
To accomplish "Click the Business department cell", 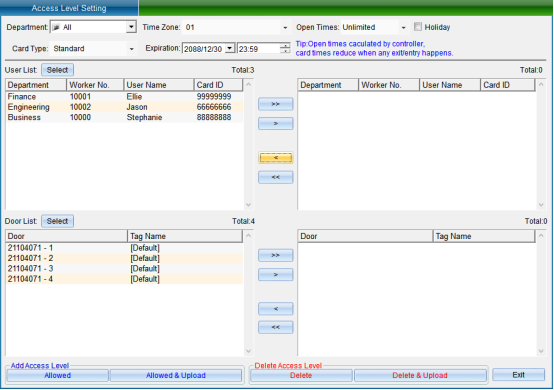I will [24, 117].
